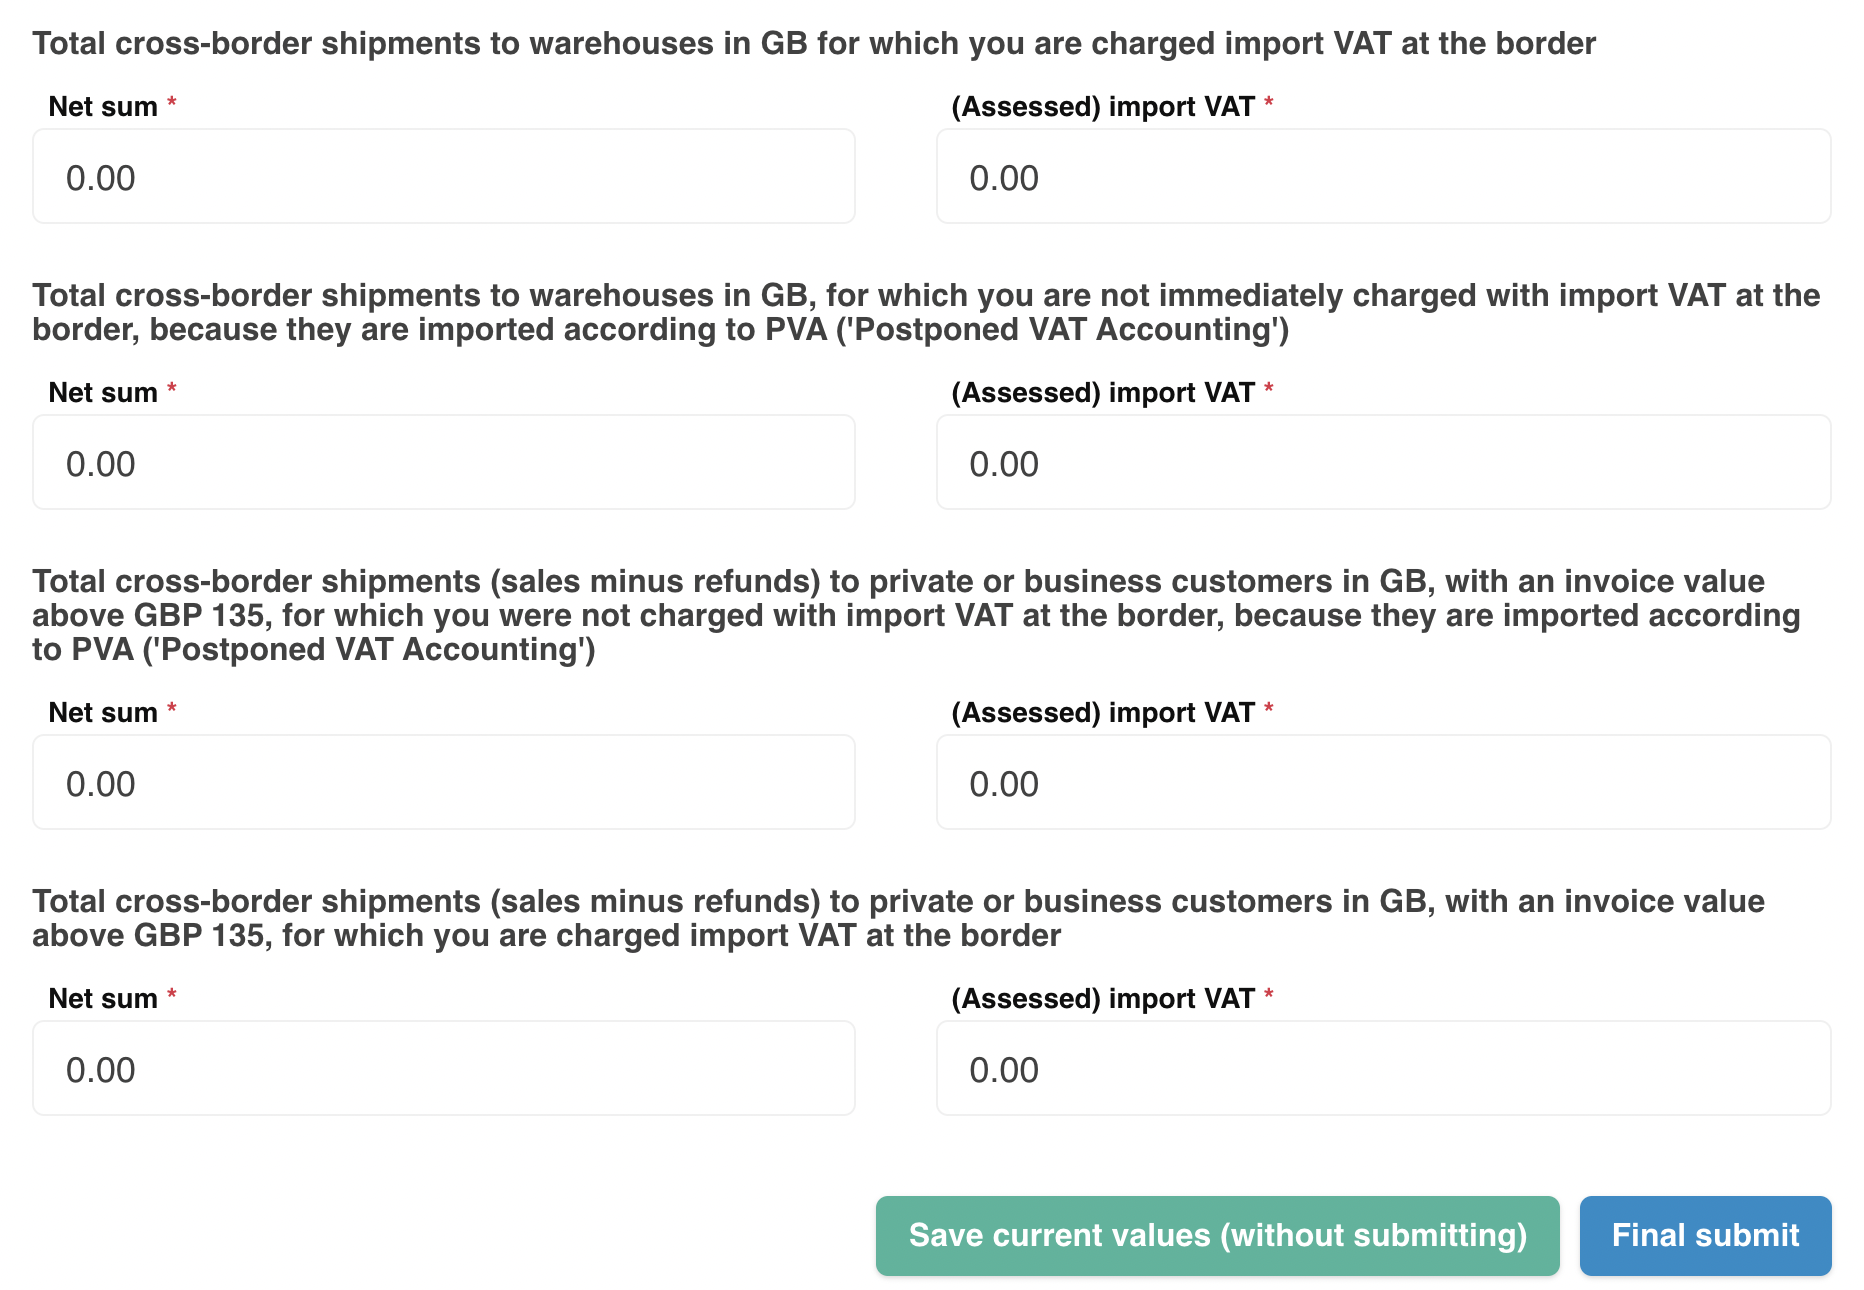Click Net sum field for warehouse PVA shipments
Image resolution: width=1864 pixels, height=1290 pixels.
tap(443, 462)
